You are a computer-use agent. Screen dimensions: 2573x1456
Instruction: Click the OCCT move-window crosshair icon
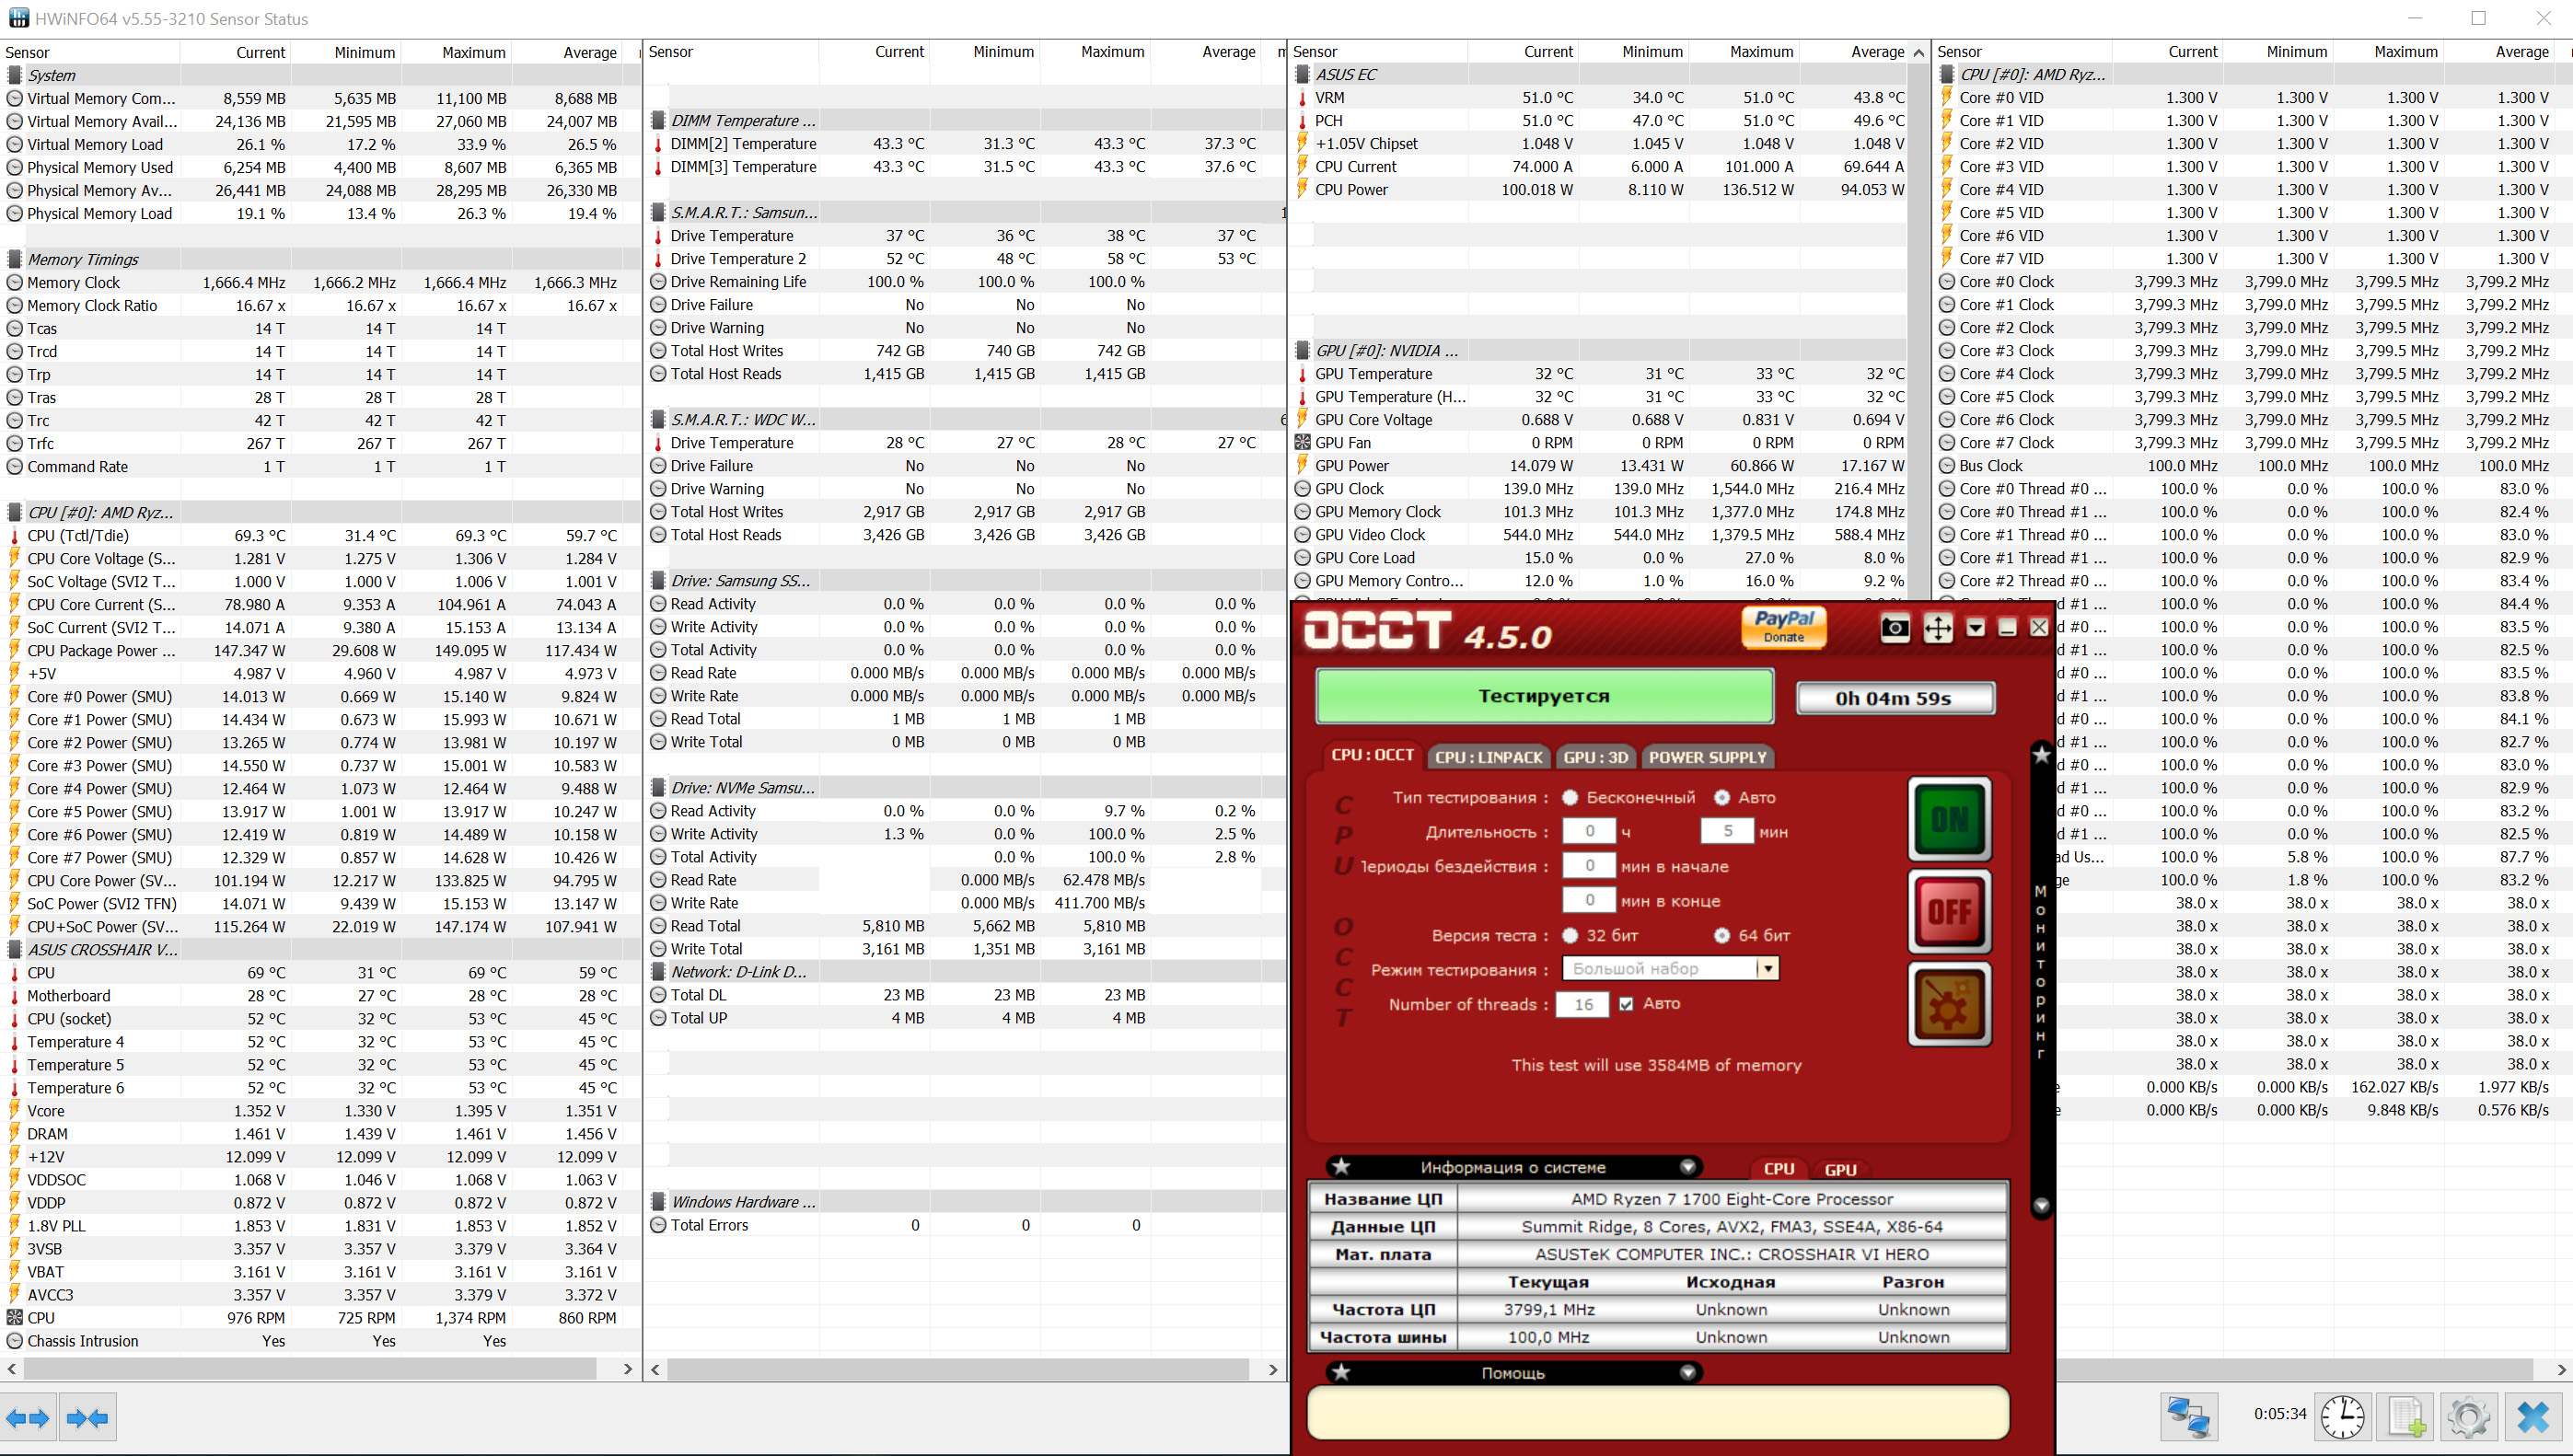(x=1937, y=628)
